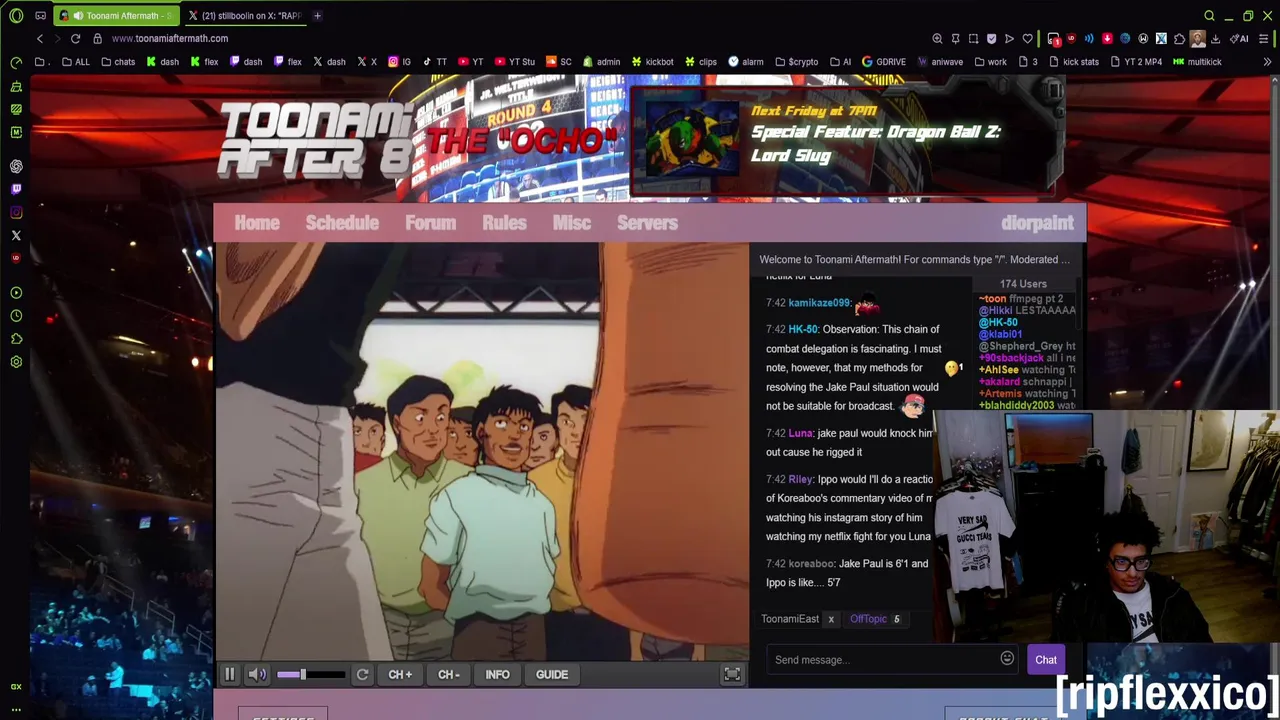Open the browser main menu (easy setup)

pyautogui.click(x=1265, y=39)
